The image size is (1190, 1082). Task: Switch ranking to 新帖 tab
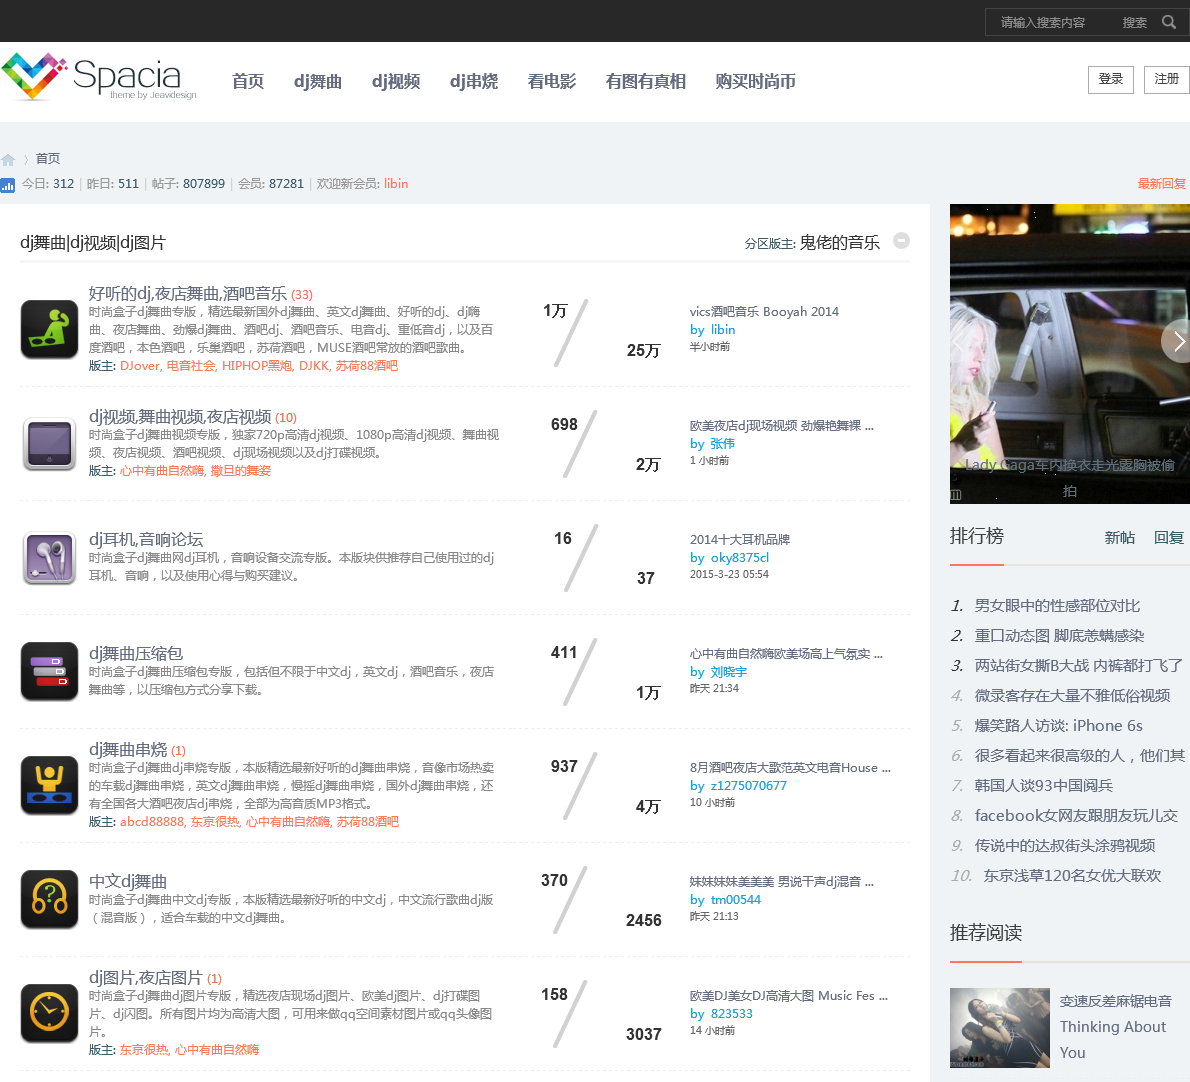point(1119,537)
